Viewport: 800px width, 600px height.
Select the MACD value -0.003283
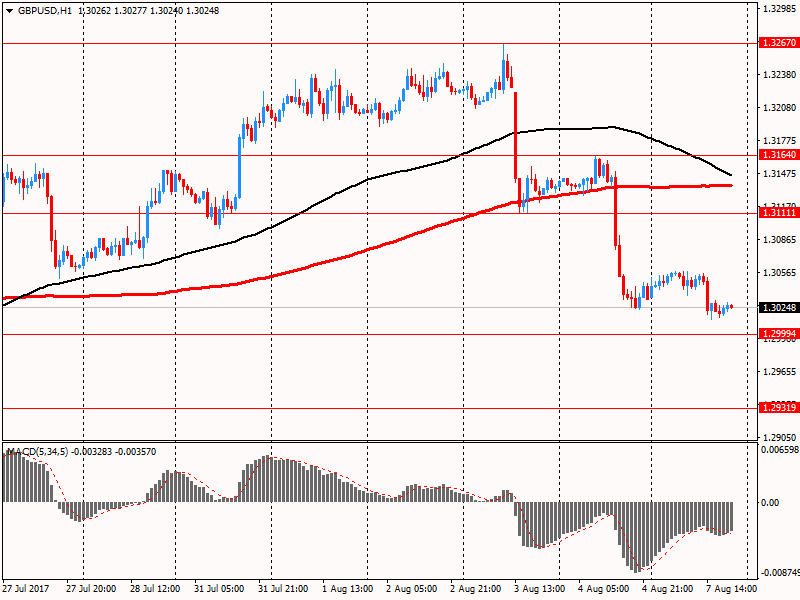point(91,452)
